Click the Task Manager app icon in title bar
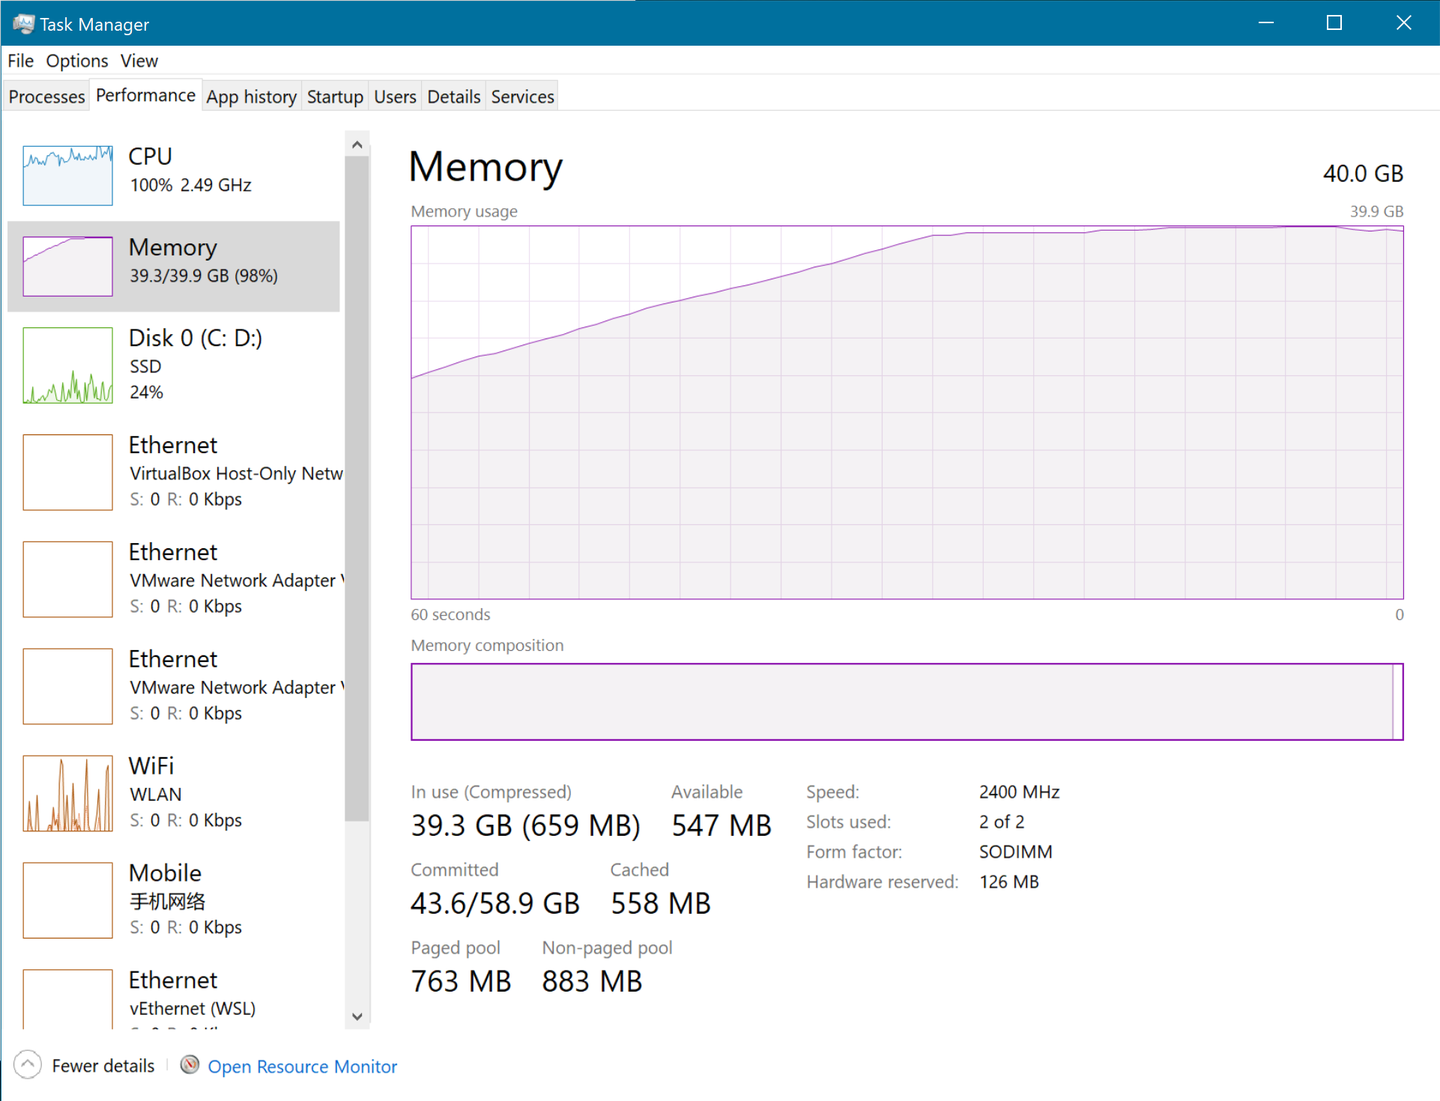 click(x=23, y=23)
